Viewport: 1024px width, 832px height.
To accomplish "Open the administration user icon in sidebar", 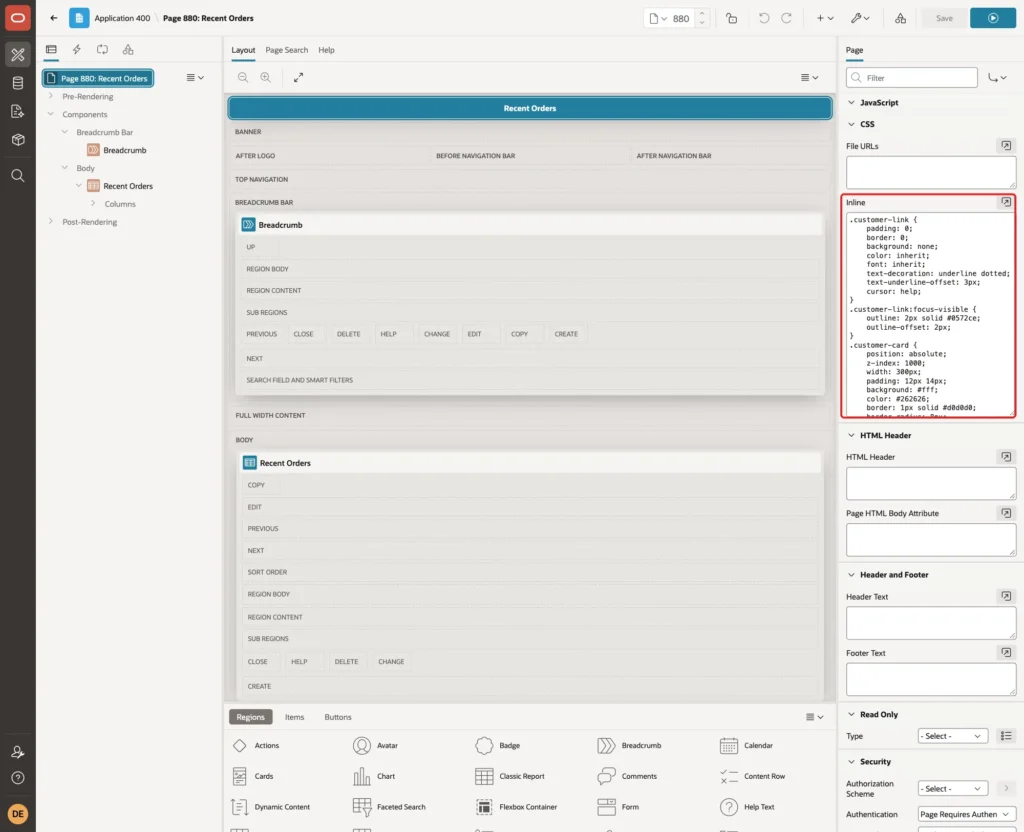I will (x=18, y=752).
